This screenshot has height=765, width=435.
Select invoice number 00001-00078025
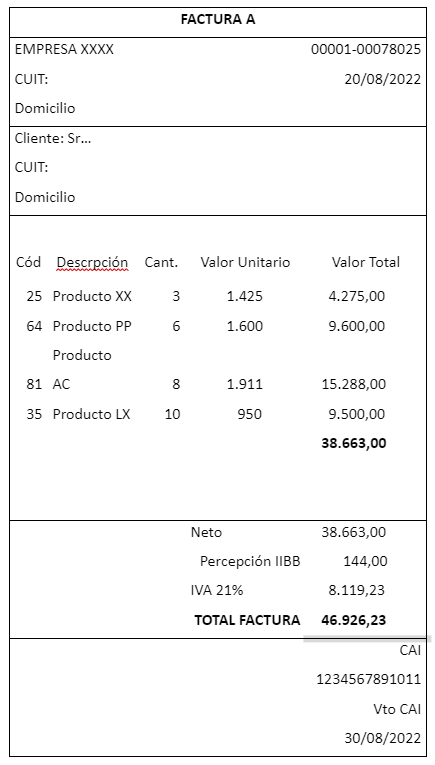366,49
